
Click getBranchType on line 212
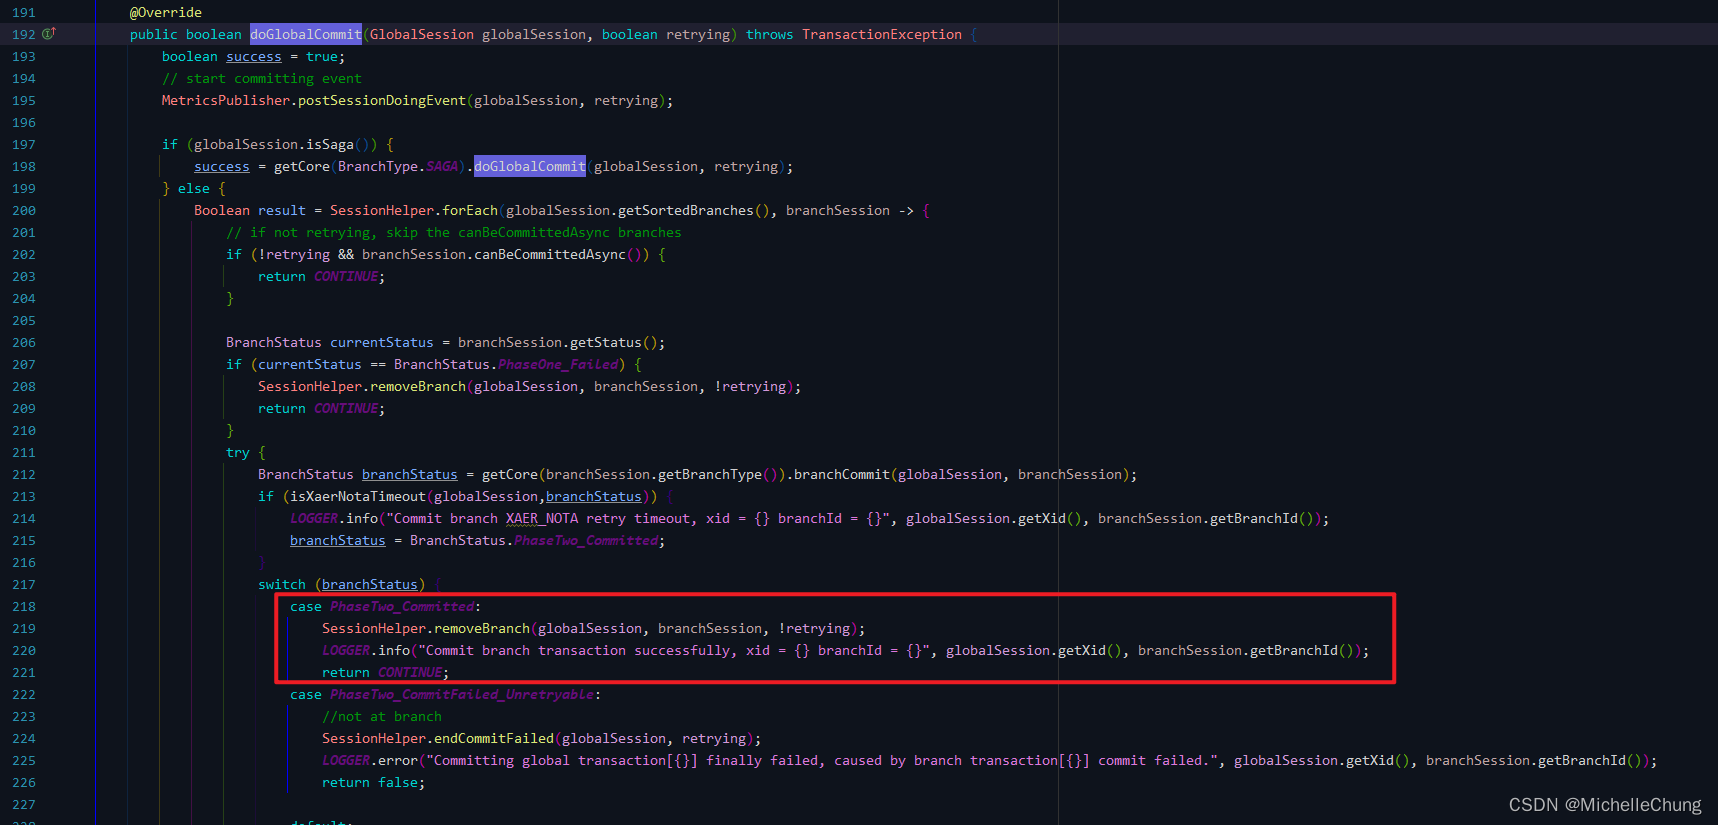click(x=710, y=474)
